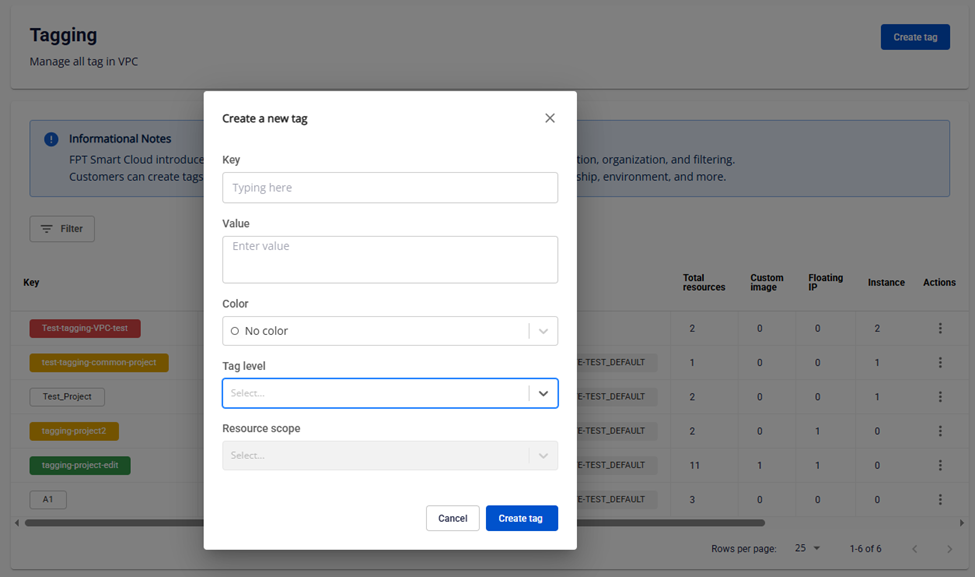Open the Color dropdown showing No color
Viewport: 975px width, 577px height.
coord(390,331)
